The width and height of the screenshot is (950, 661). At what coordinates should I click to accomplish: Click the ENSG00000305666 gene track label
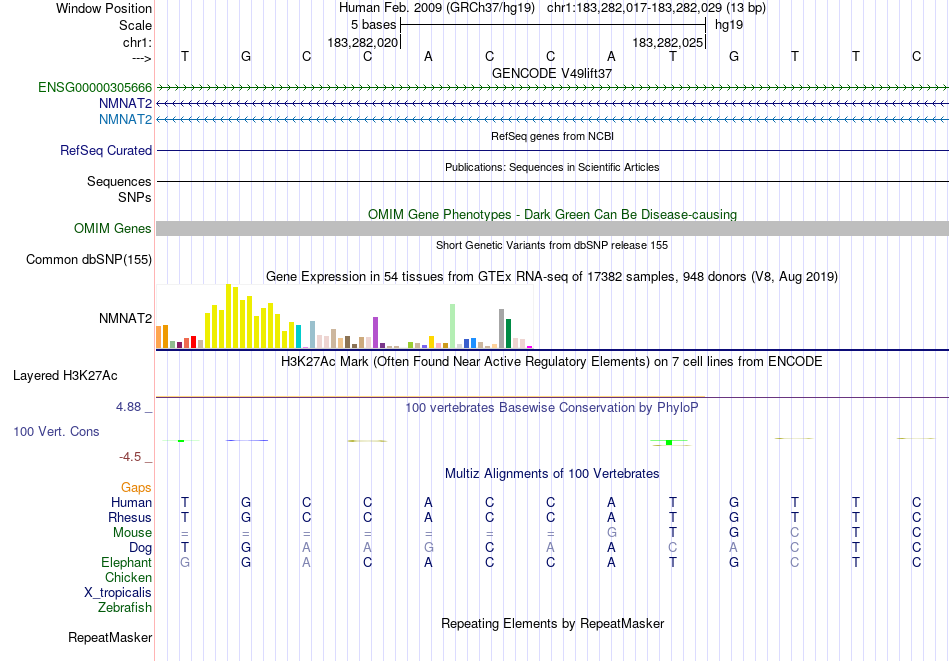click(x=95, y=88)
